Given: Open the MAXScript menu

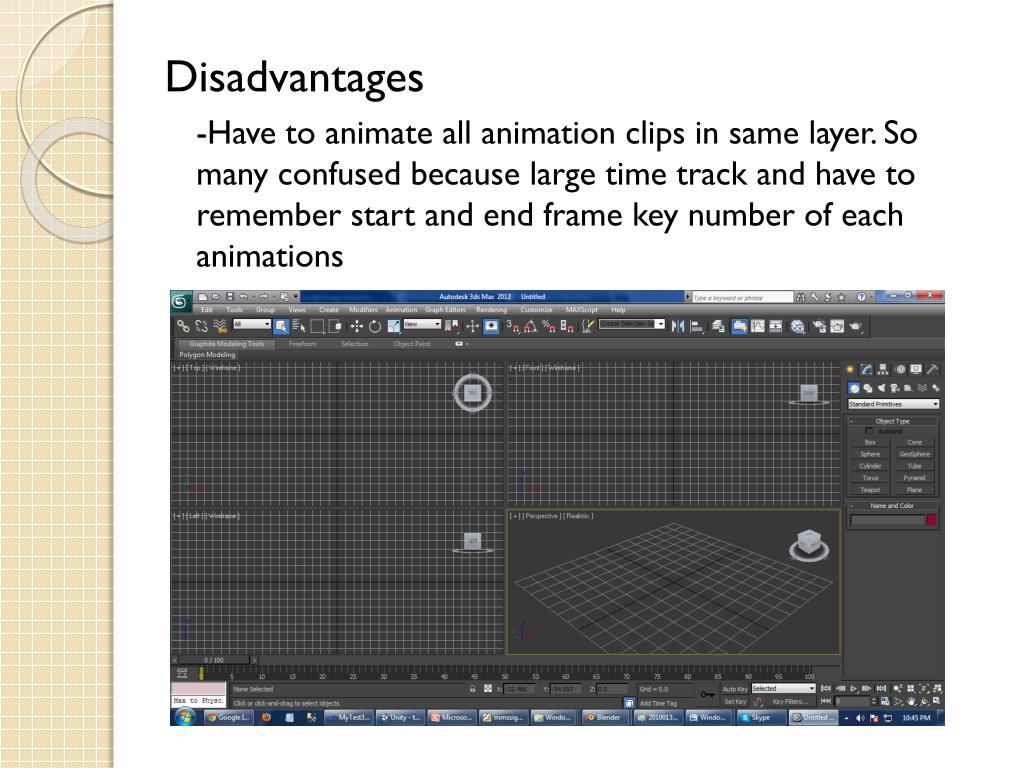Looking at the screenshot, I should (581, 310).
